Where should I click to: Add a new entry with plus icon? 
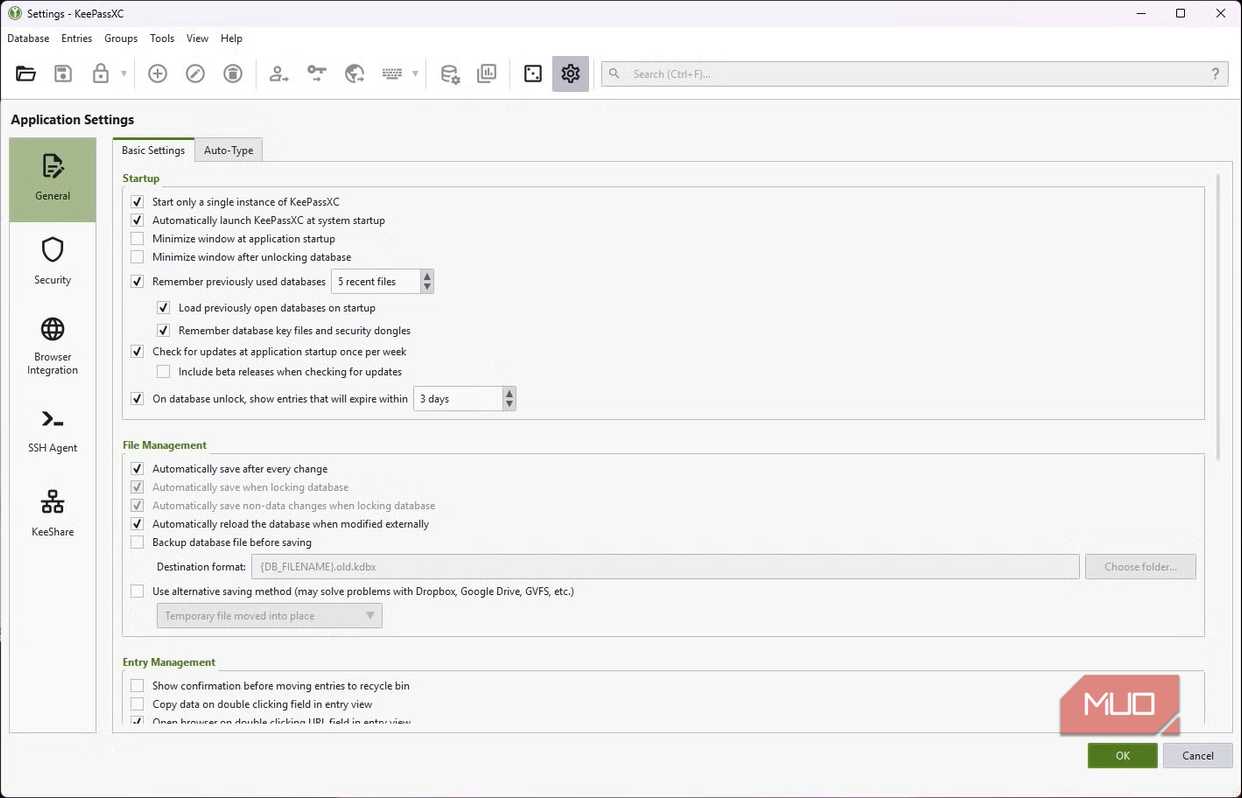tap(158, 73)
